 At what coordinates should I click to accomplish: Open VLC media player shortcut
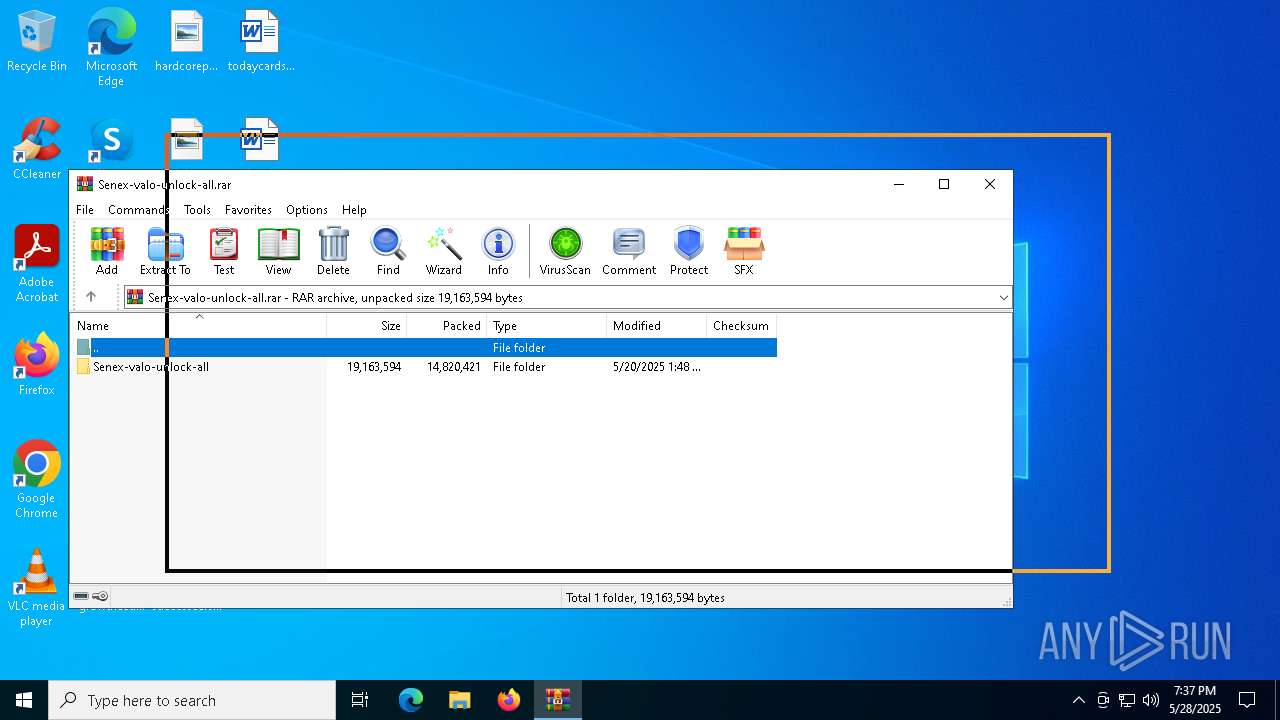(37, 588)
